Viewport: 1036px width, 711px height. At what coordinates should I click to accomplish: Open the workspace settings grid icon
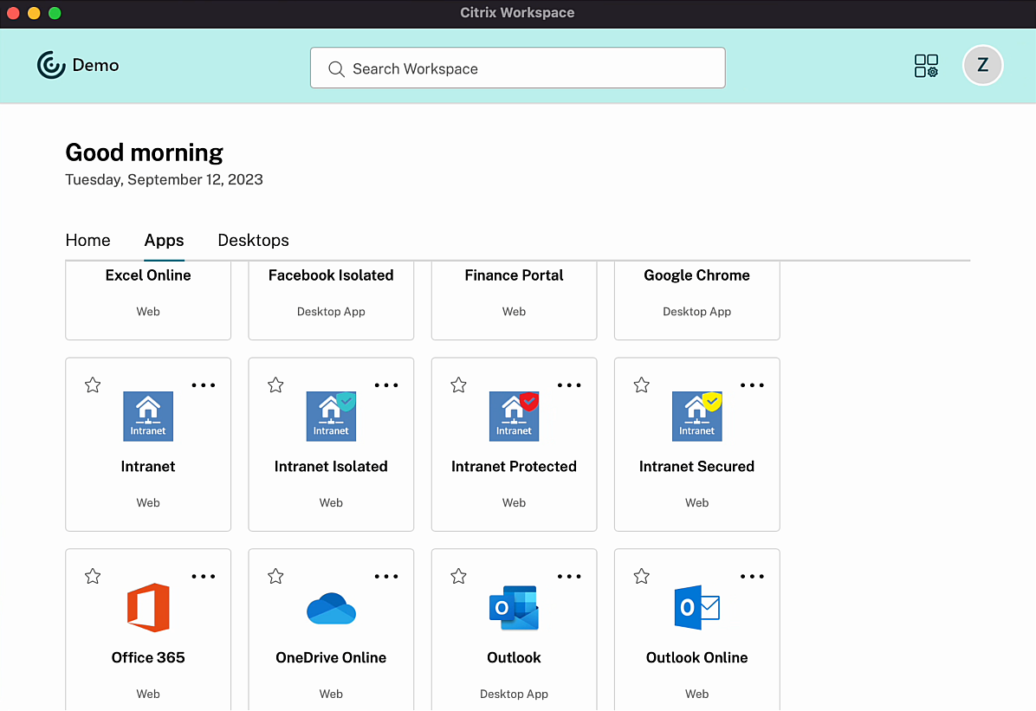926,66
